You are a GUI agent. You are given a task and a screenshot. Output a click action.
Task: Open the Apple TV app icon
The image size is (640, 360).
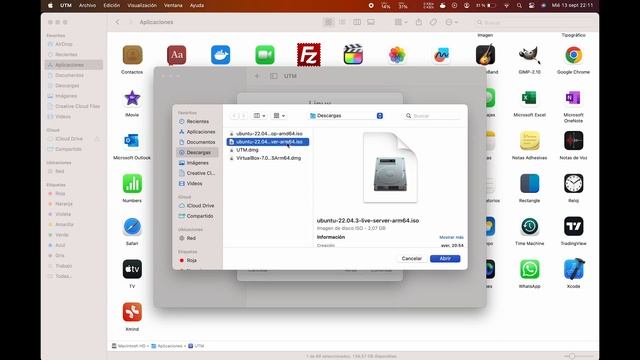(132, 269)
